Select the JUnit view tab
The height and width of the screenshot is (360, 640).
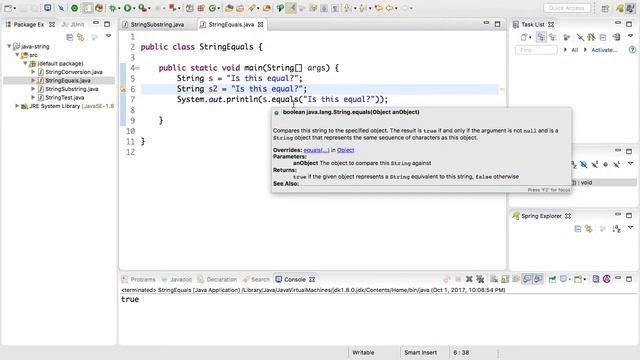(x=73, y=24)
